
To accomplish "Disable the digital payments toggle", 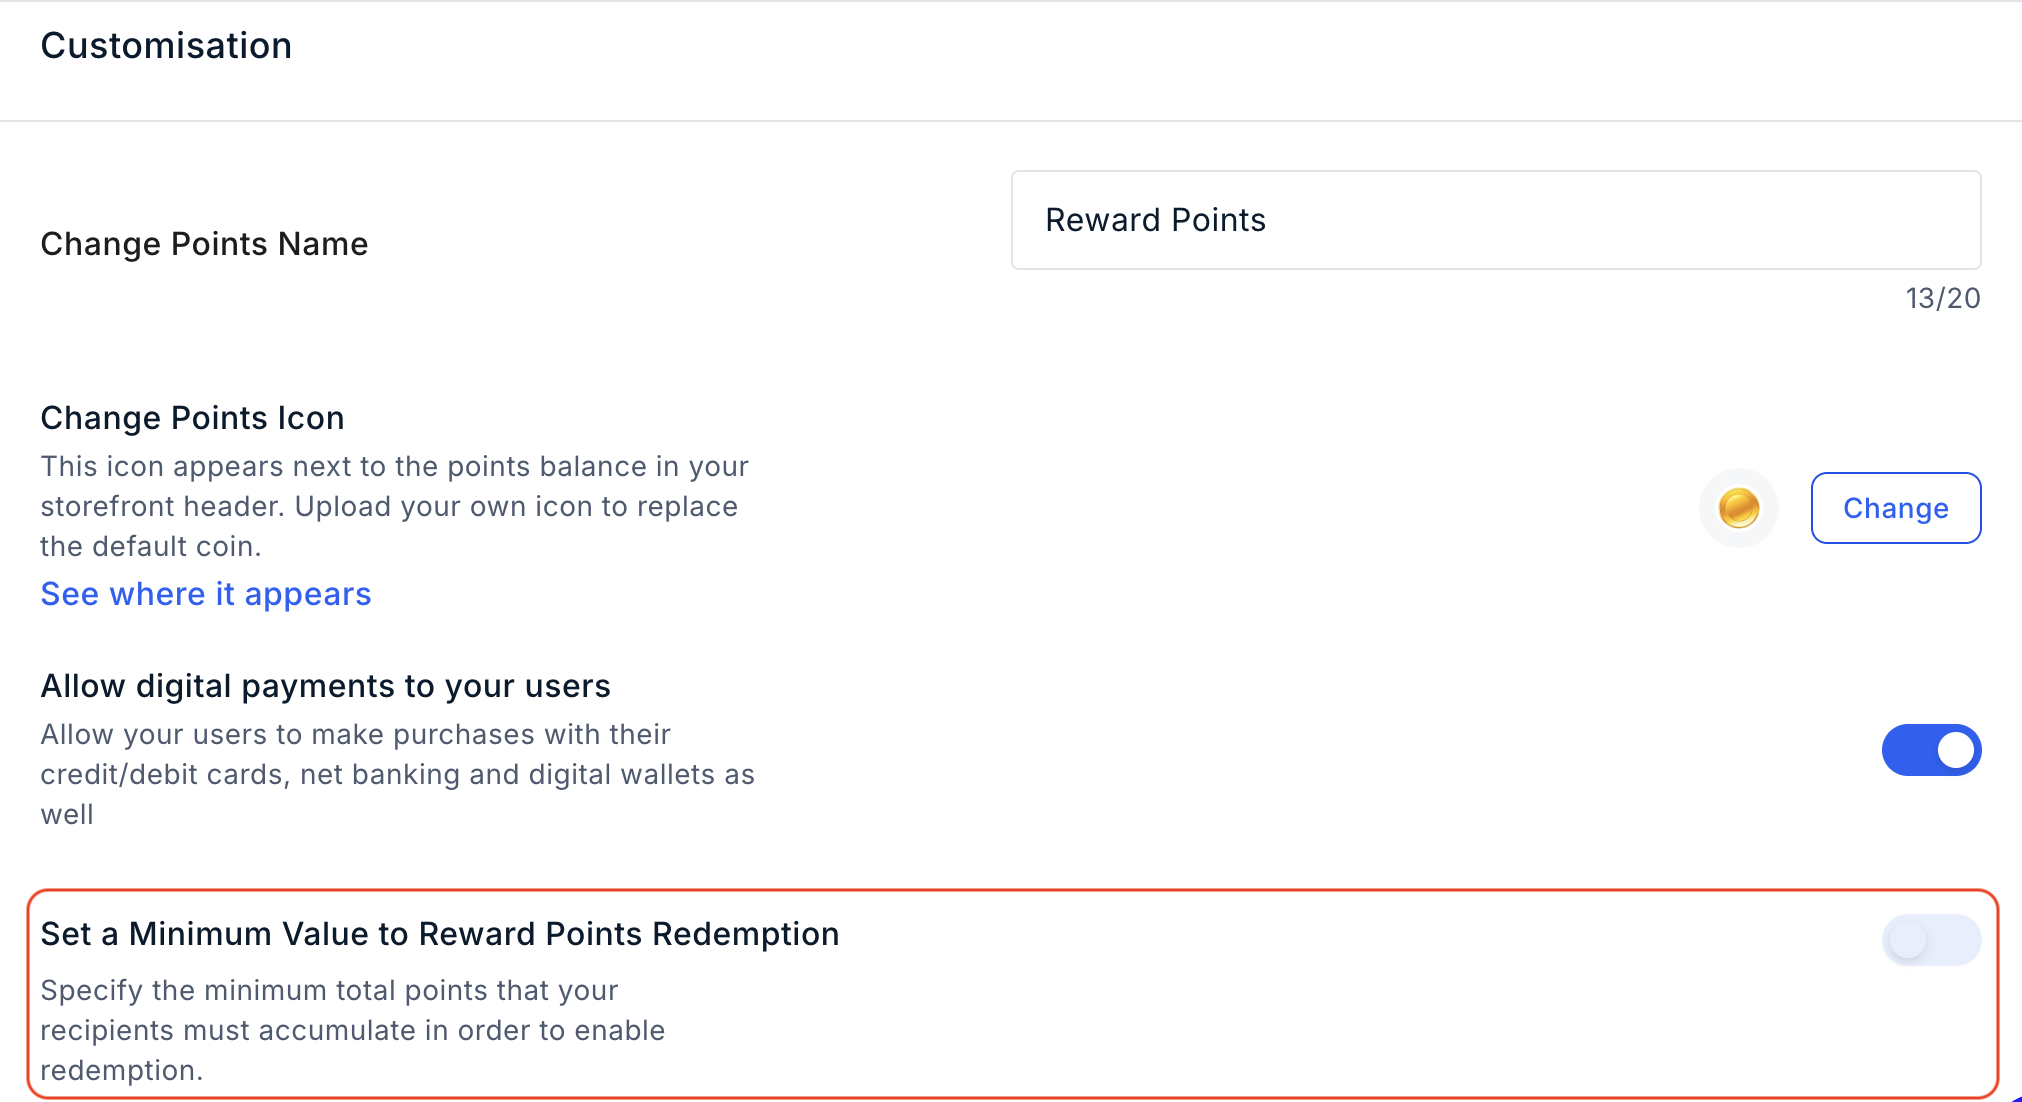I will pyautogui.click(x=1931, y=750).
